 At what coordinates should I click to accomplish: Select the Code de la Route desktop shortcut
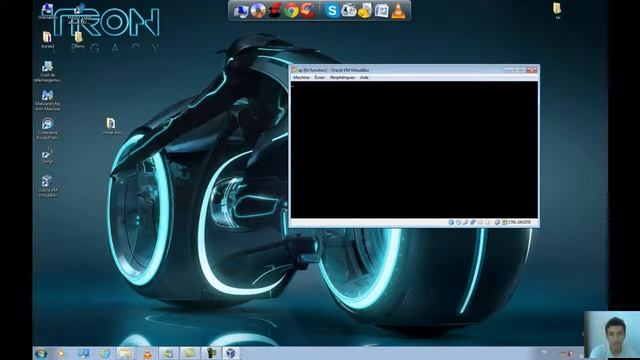point(47,129)
